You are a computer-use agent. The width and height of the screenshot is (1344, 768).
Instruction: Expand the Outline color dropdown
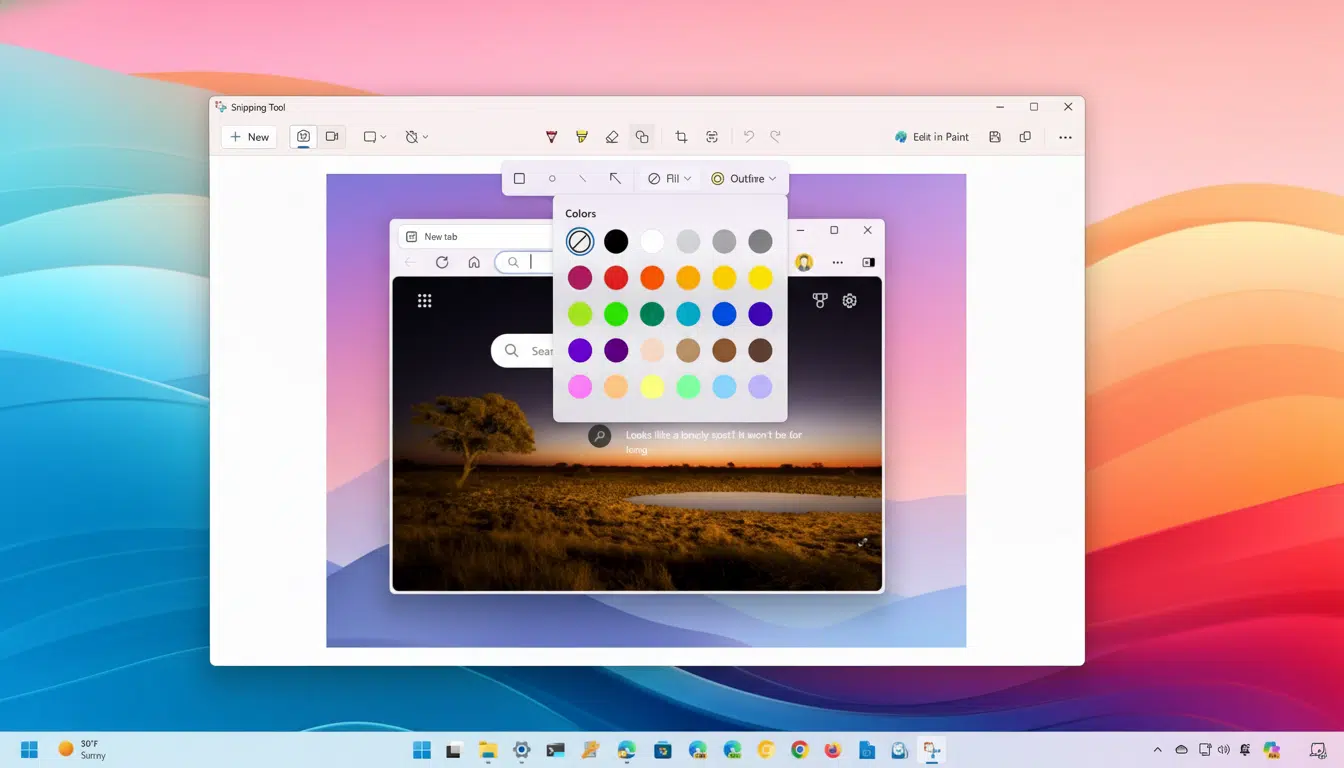pos(744,179)
